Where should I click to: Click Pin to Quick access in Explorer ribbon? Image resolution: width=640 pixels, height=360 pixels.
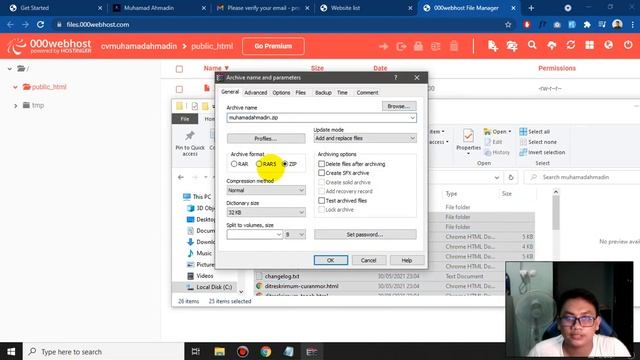190,143
